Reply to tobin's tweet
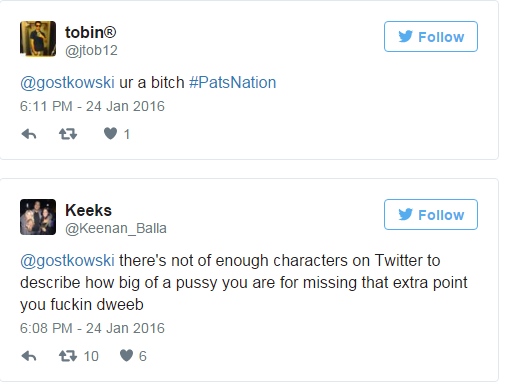Screen dimensions: 507x388 (29, 134)
